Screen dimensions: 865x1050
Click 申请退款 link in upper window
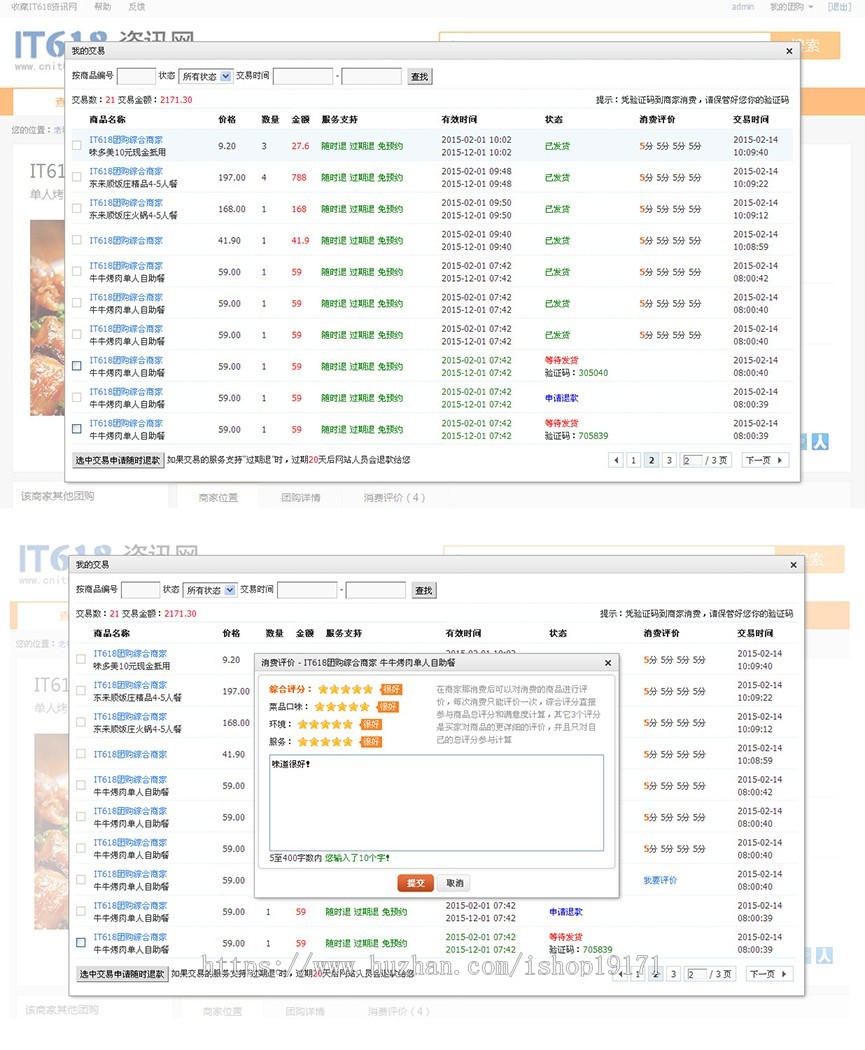click(x=562, y=398)
